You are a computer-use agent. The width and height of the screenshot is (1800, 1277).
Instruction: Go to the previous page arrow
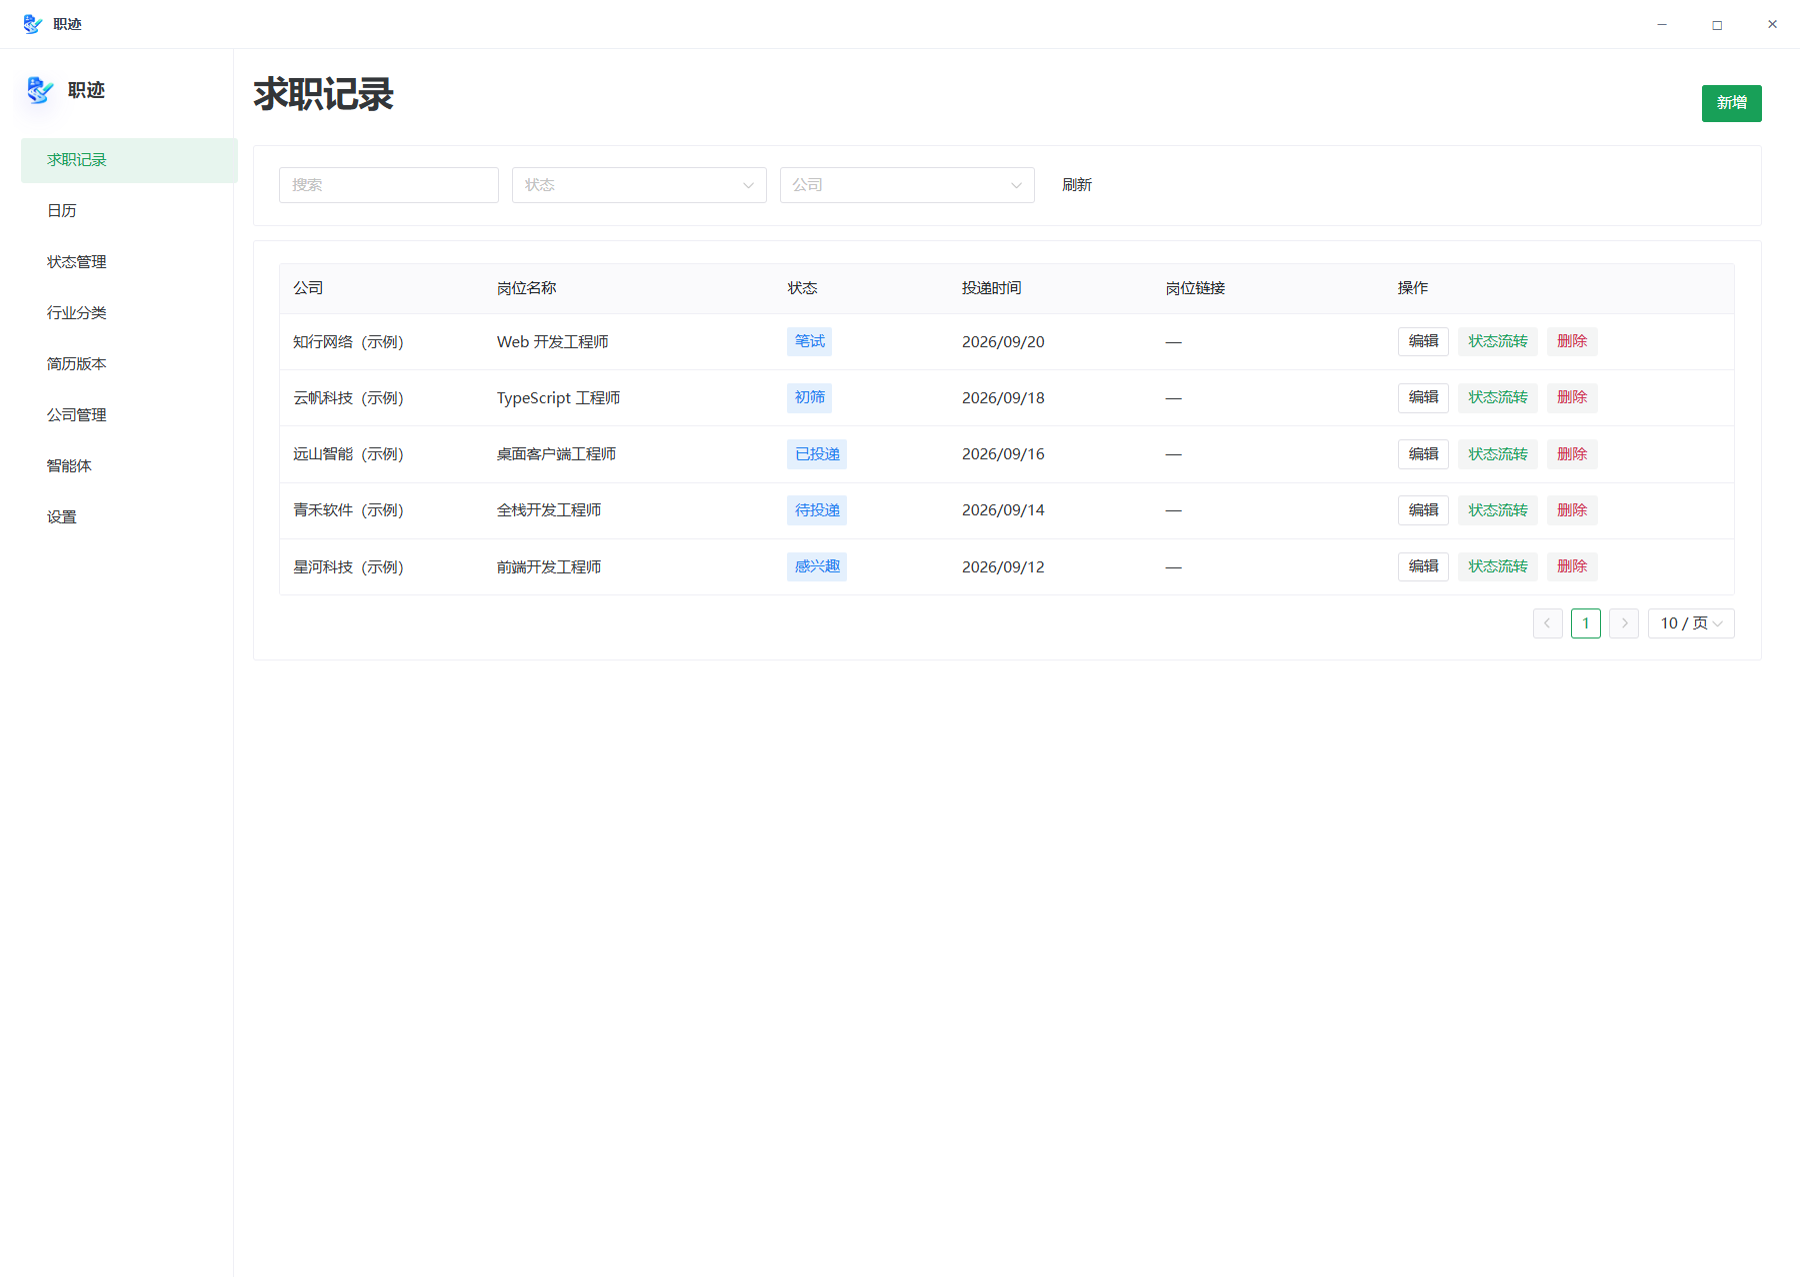pos(1547,623)
